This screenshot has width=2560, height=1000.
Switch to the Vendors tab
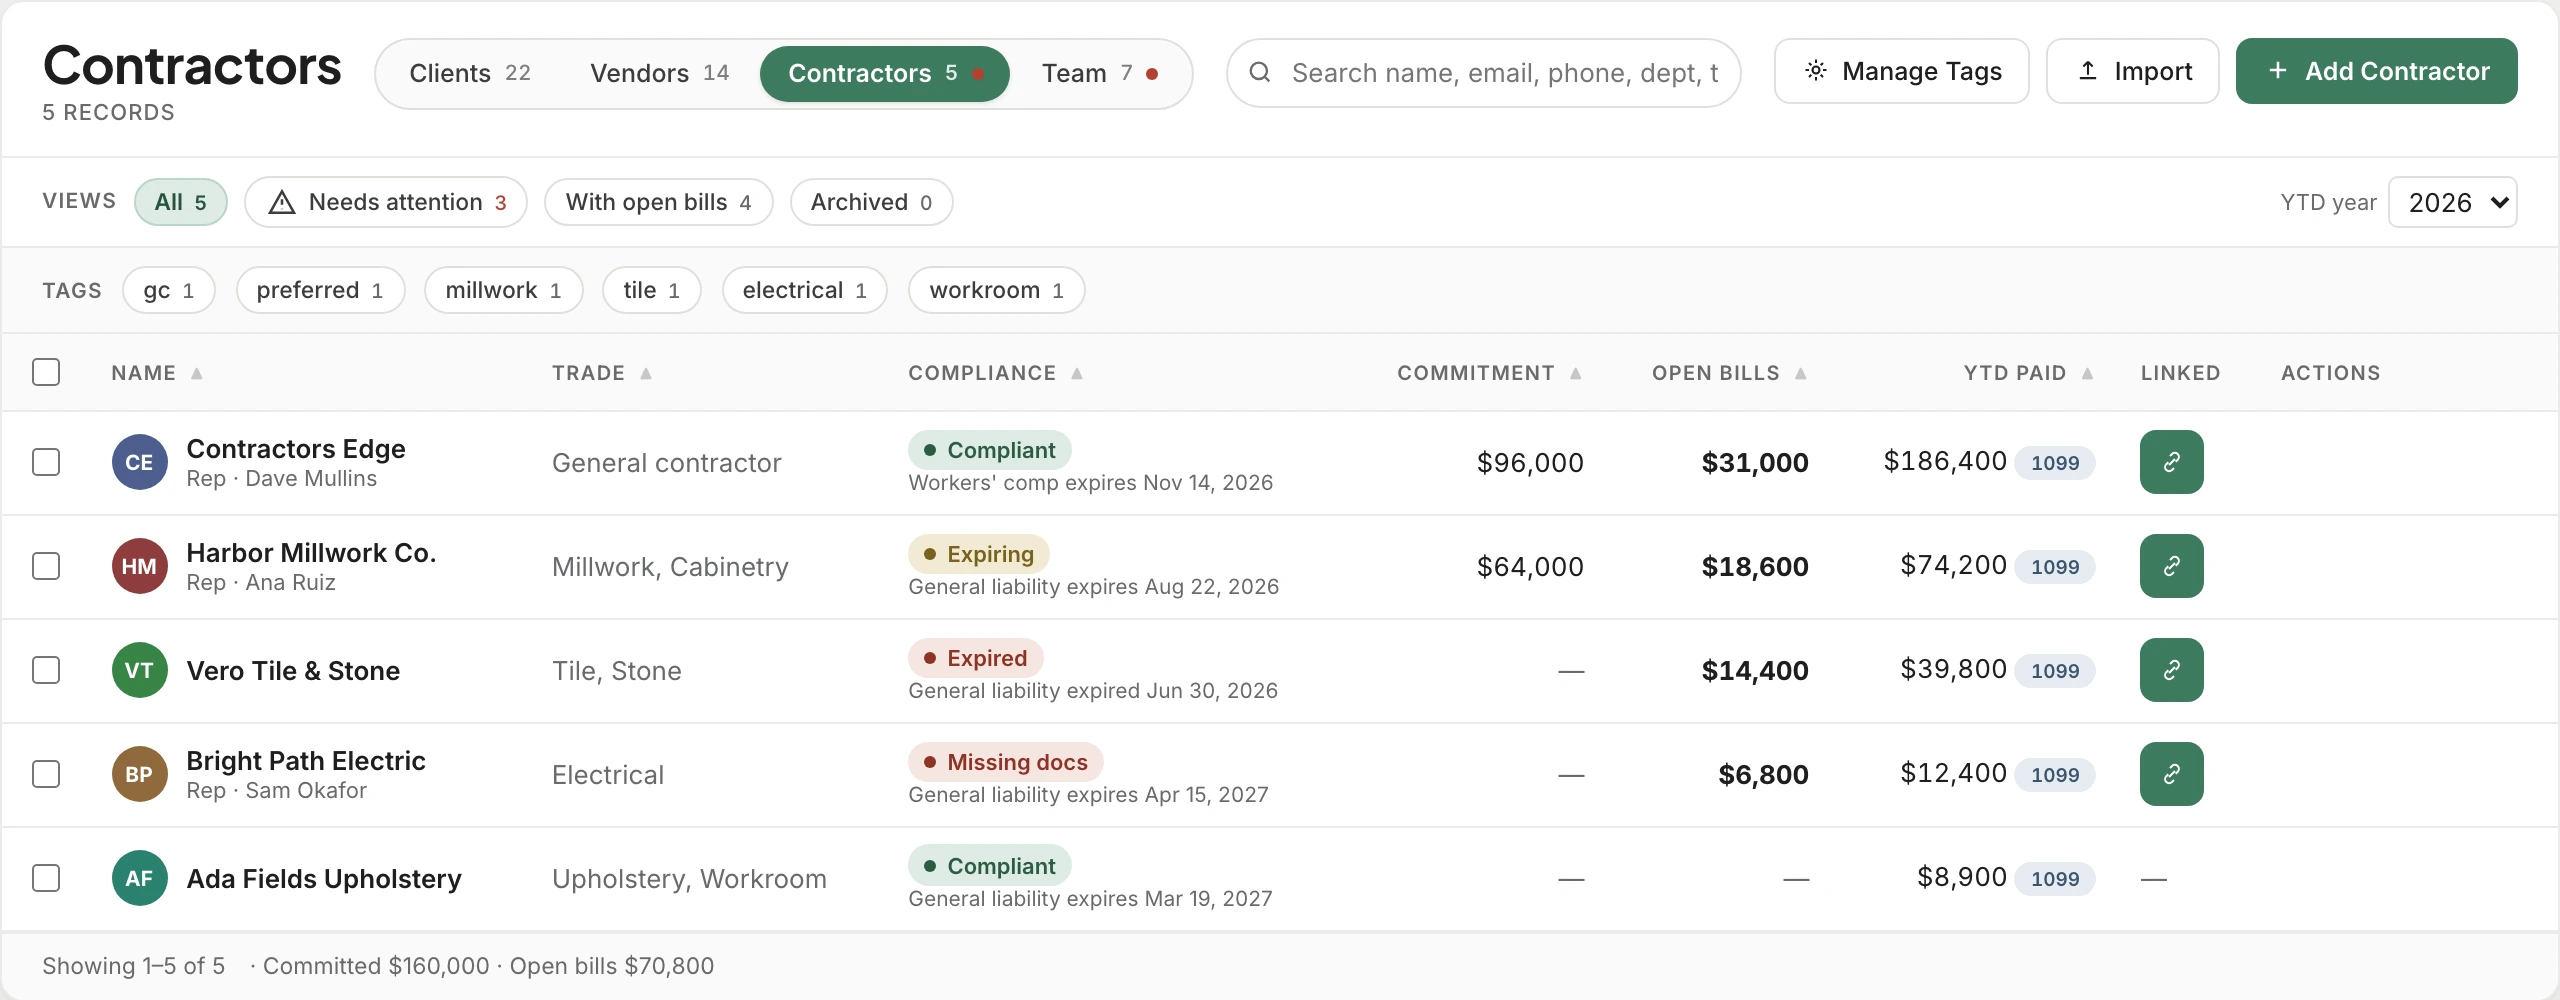coord(659,73)
